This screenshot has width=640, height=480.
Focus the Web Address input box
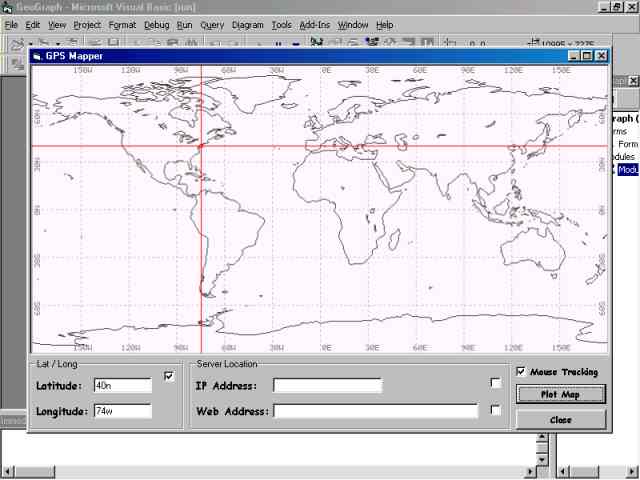pyautogui.click(x=377, y=411)
